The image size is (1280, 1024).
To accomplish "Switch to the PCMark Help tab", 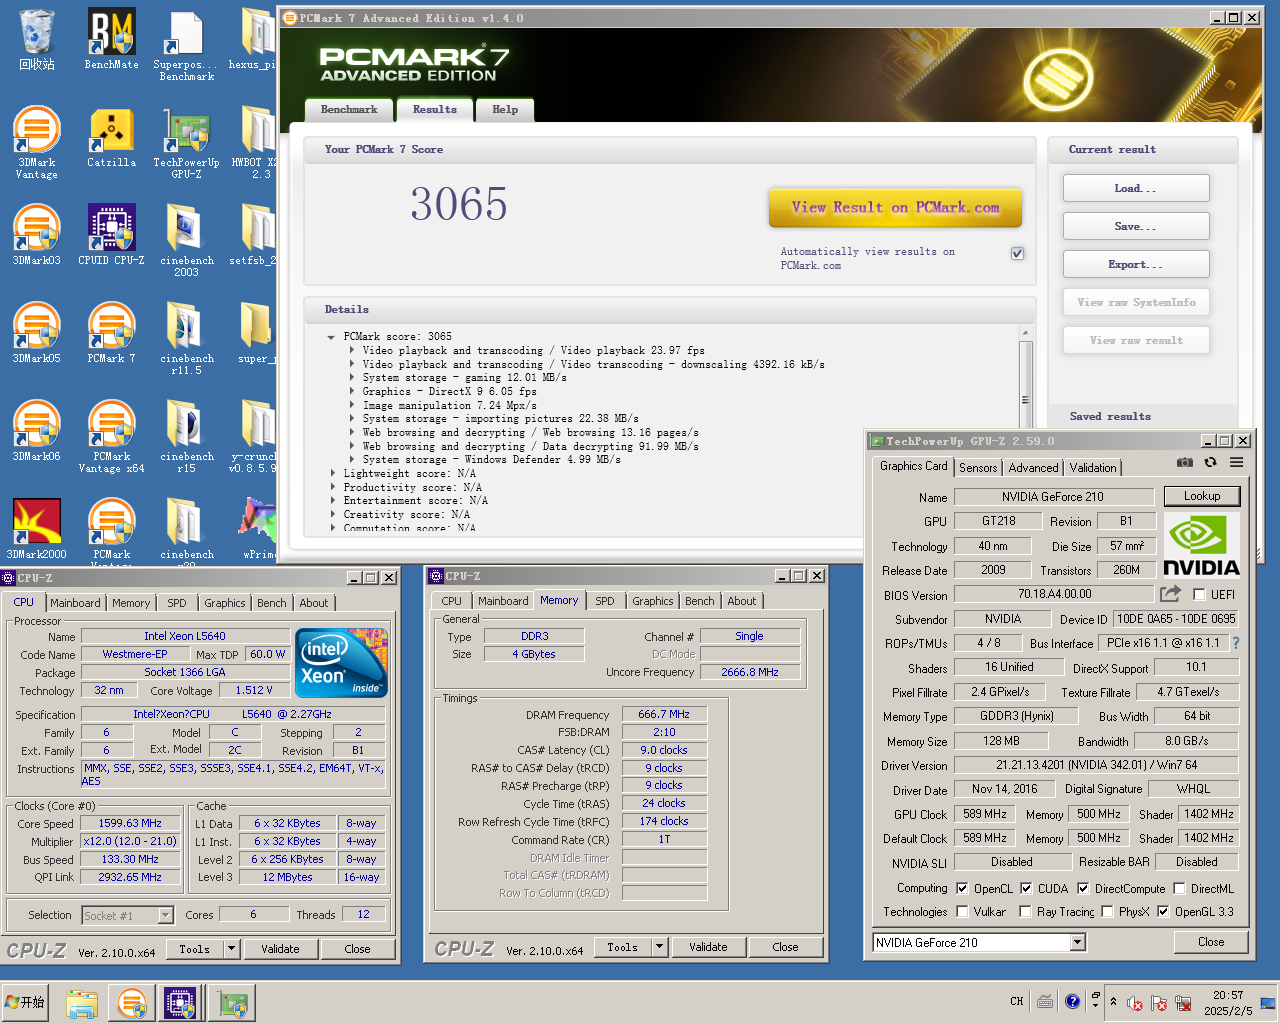I will point(505,110).
